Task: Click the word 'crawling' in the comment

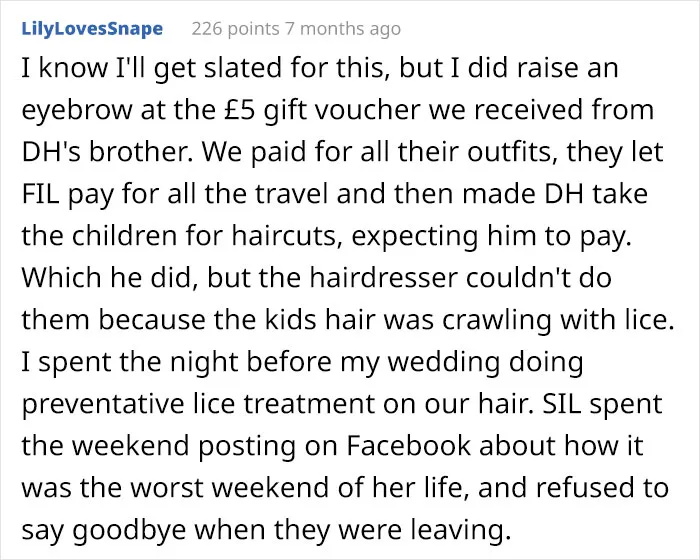Action: pyautogui.click(x=496, y=320)
